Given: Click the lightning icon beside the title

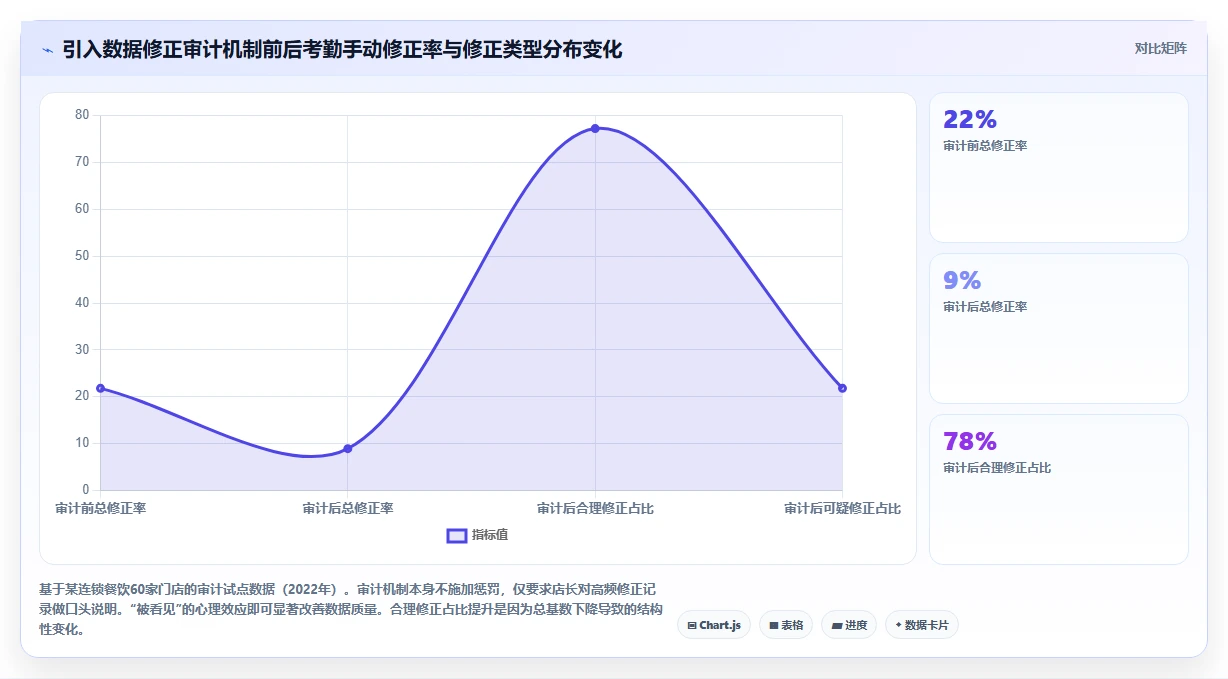Looking at the screenshot, I should click(x=47, y=50).
